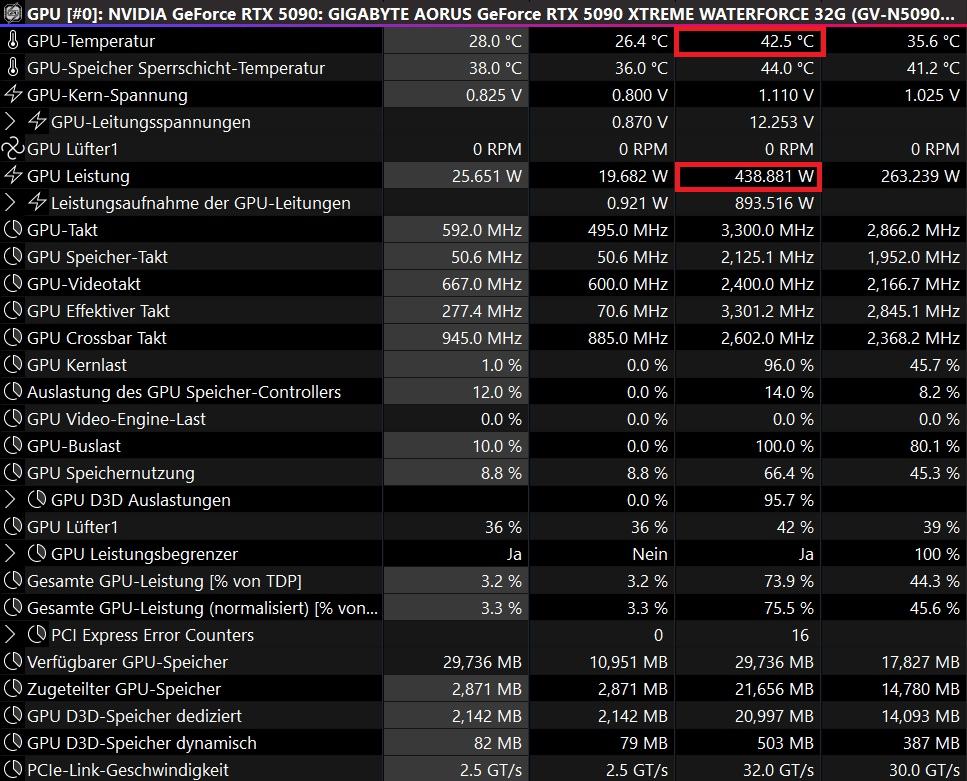Click gauge icon beside PCIe-Link-Geschwindigkeit
967x781 pixels.
click(x=13, y=770)
